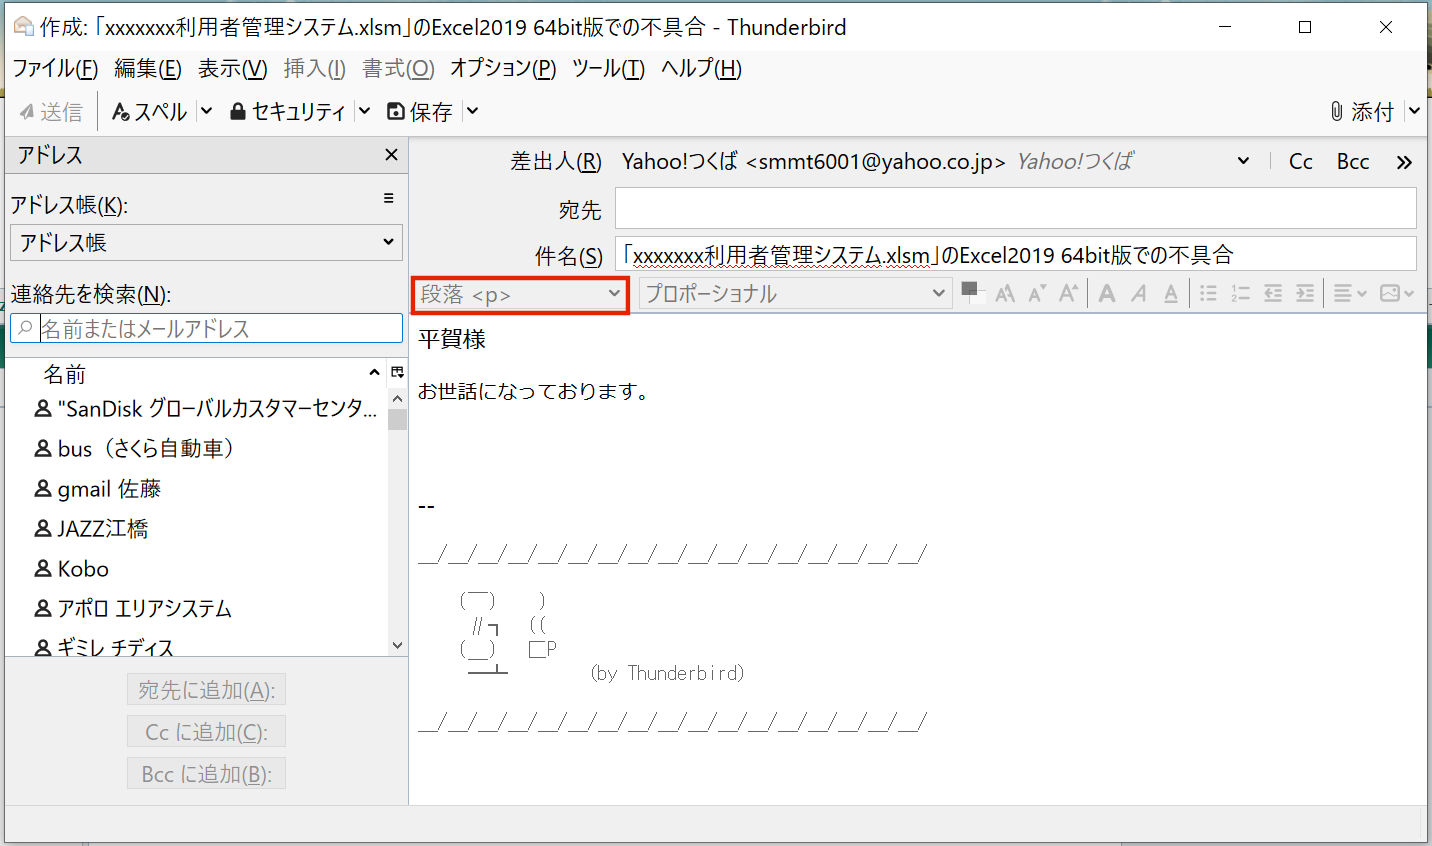Add the Bcc recipient field

click(x=1352, y=162)
